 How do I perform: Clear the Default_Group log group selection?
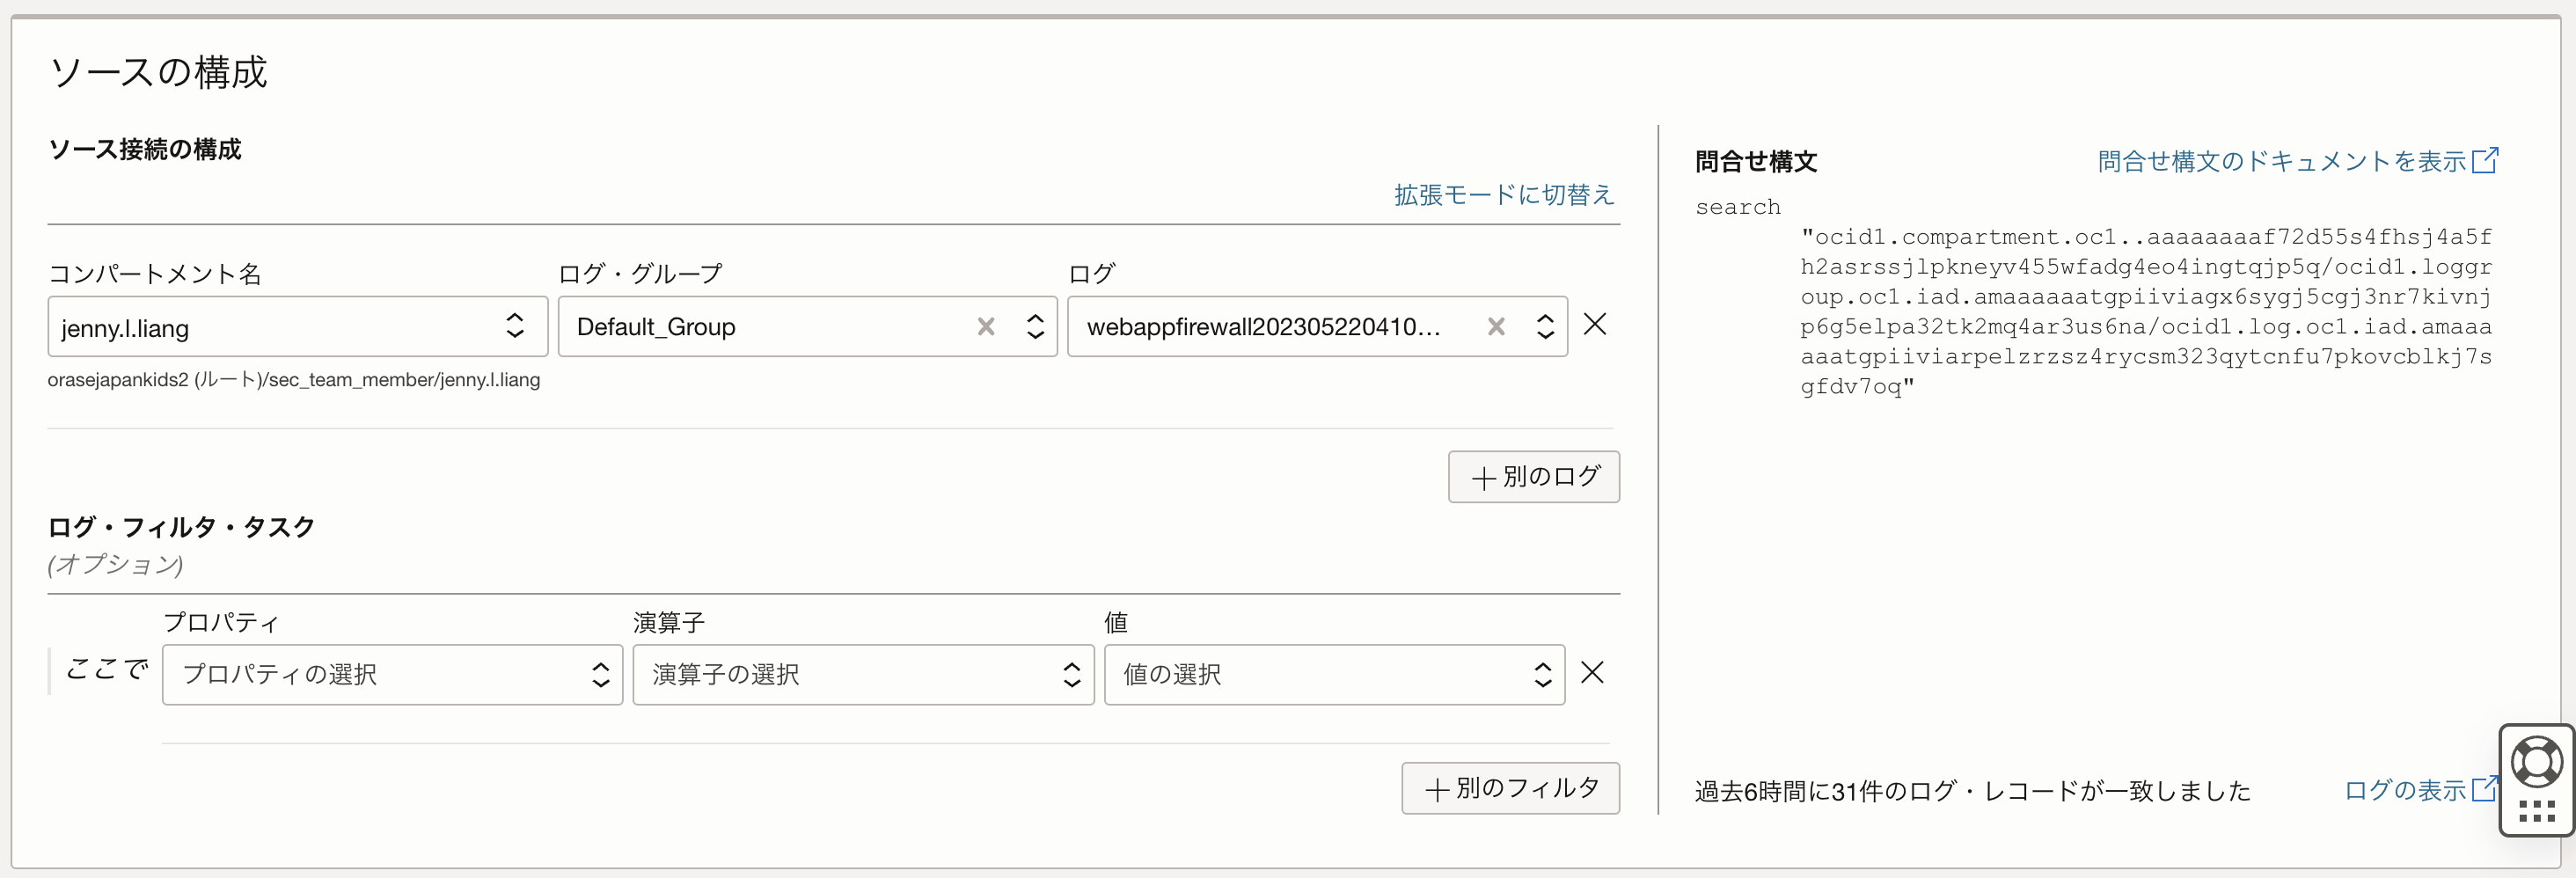986,327
